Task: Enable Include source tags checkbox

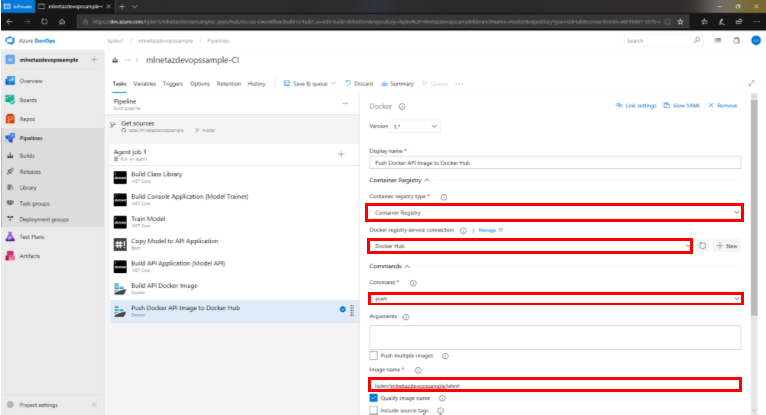Action: 374,410
